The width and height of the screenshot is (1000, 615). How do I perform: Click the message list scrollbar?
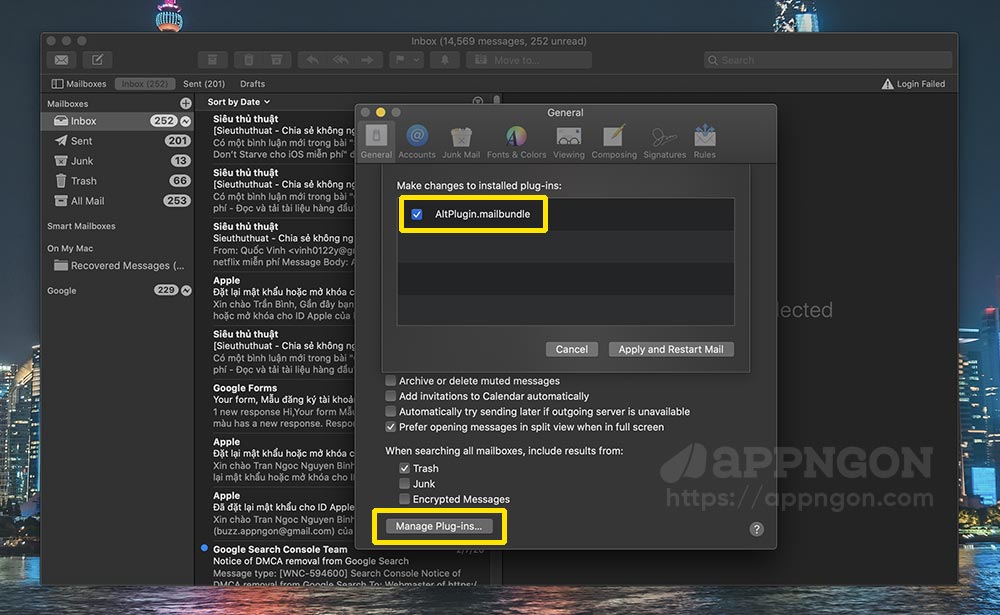pos(496,100)
